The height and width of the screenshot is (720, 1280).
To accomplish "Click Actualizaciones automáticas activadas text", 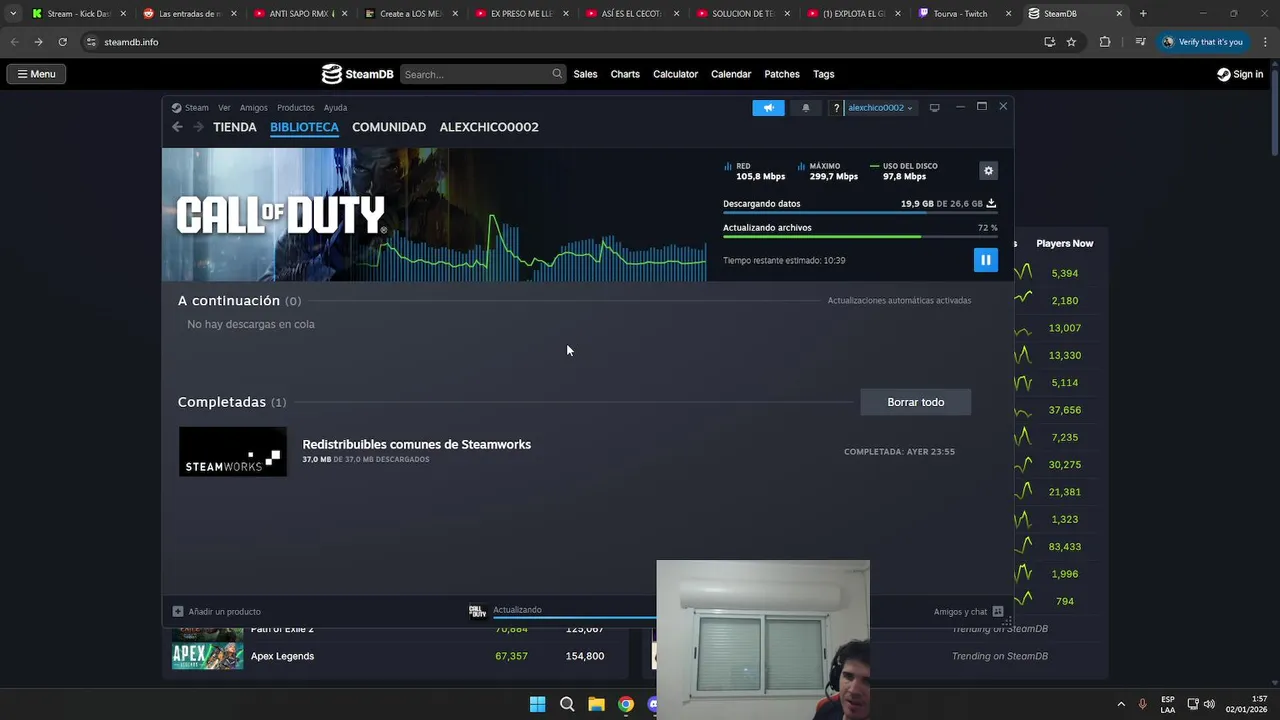I will point(899,300).
